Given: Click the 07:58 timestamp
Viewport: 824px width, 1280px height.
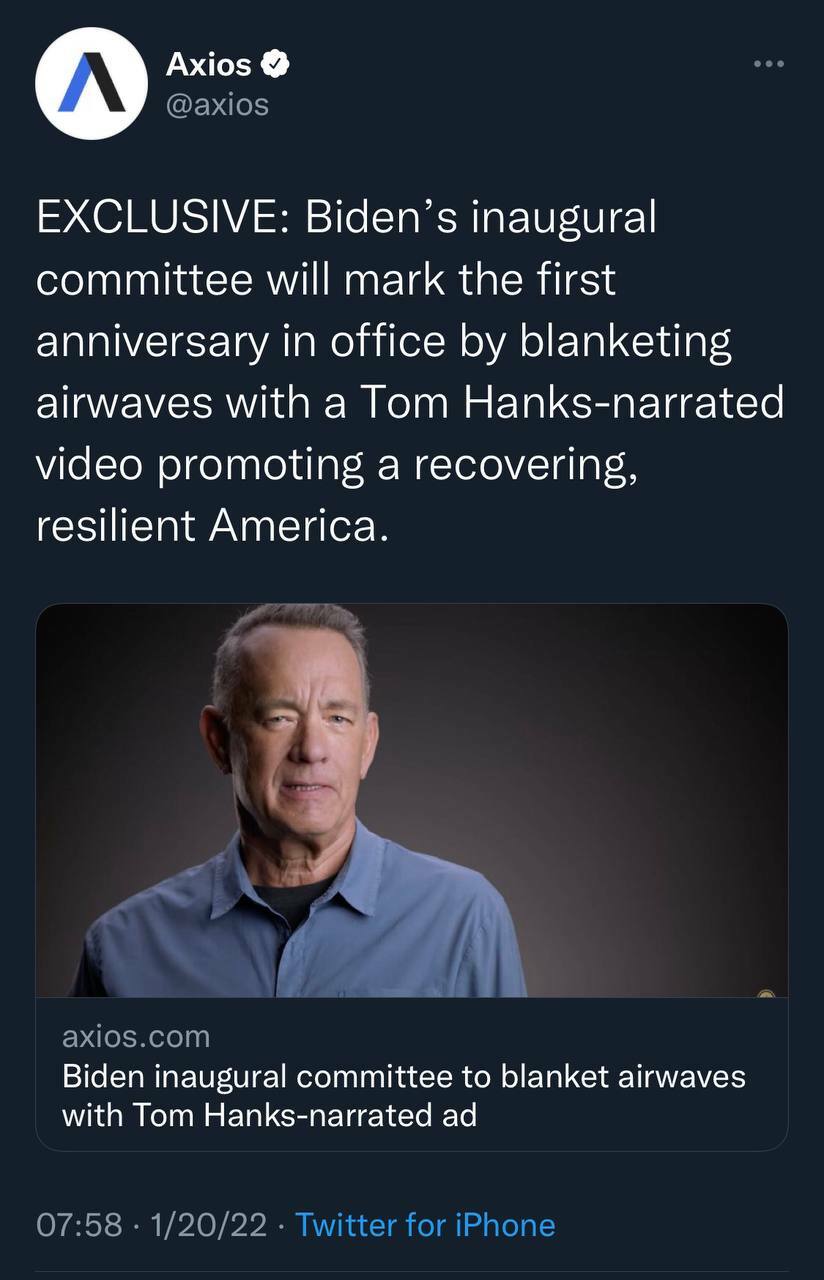Looking at the screenshot, I should (x=79, y=1224).
